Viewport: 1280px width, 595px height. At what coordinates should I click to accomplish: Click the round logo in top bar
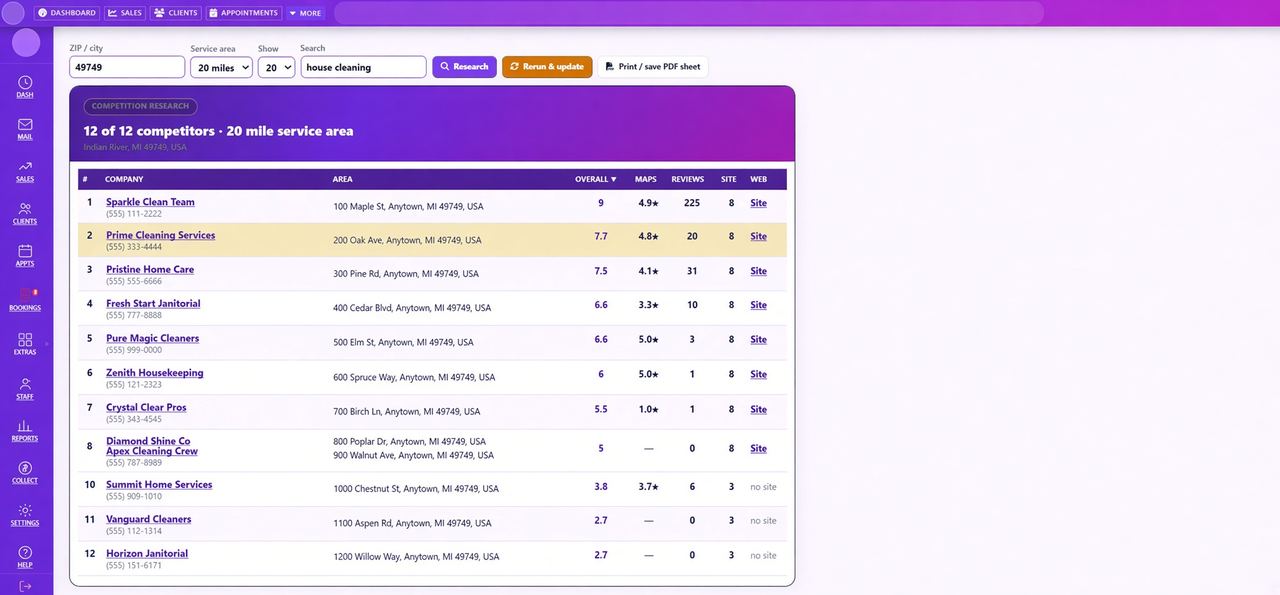[13, 13]
